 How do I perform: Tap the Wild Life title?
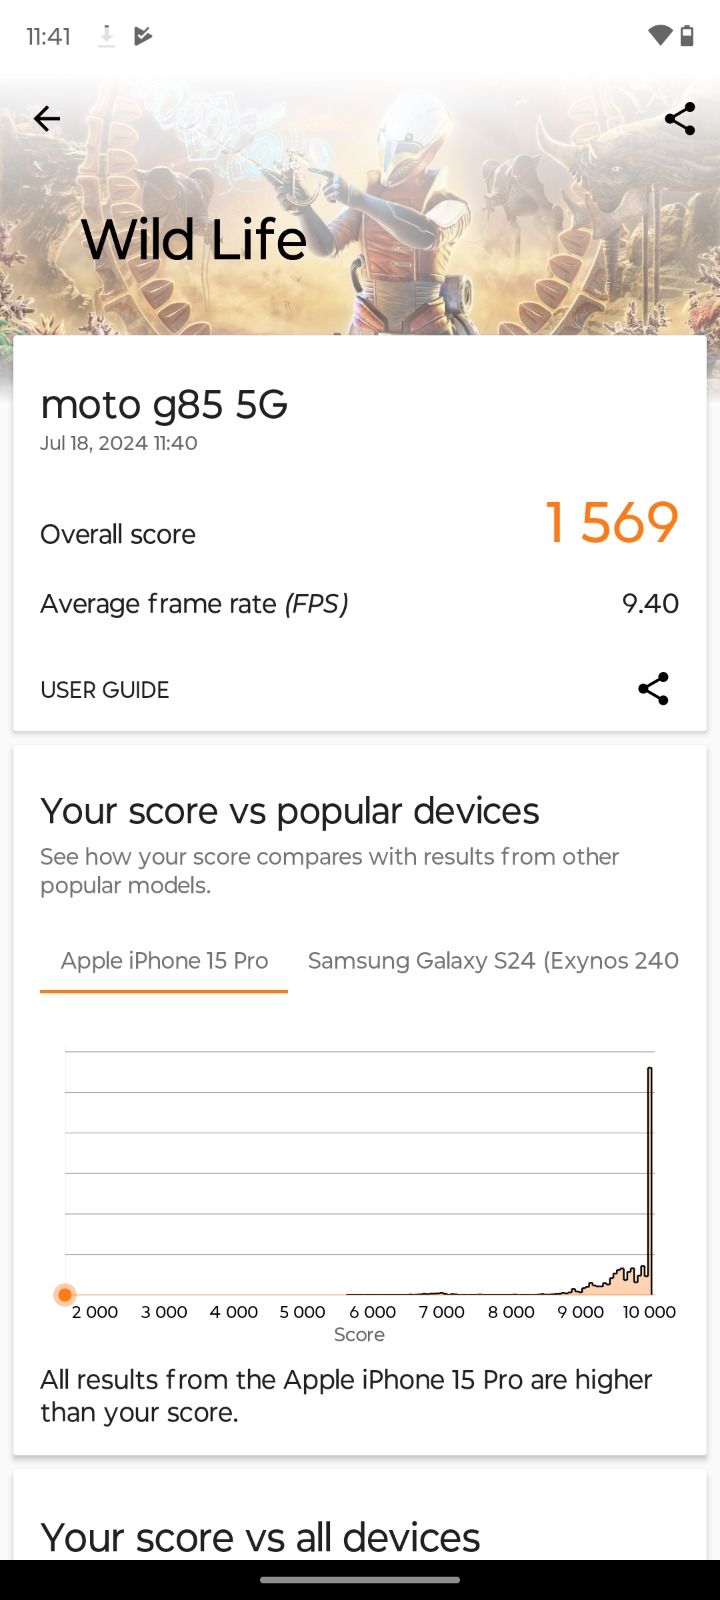pos(194,240)
